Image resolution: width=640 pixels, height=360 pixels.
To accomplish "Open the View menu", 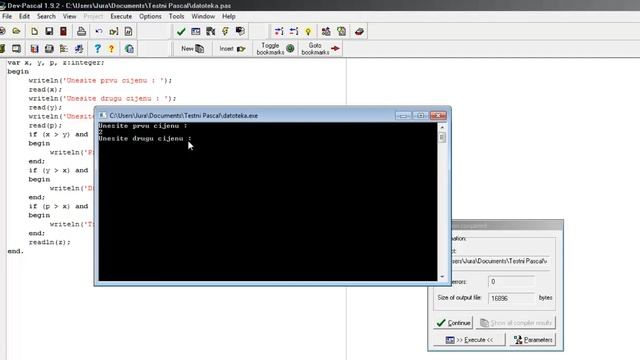I will coord(69,16).
